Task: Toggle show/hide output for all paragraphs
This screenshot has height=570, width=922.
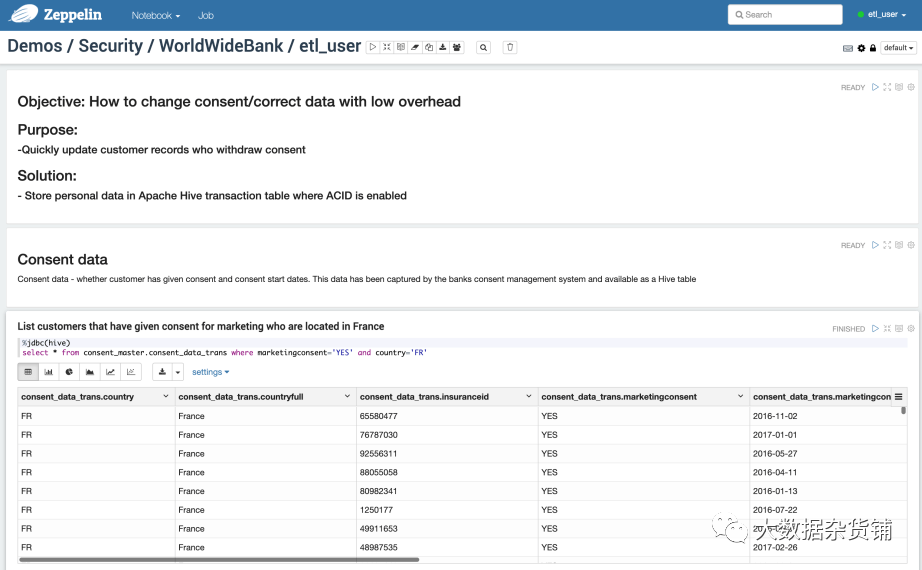Action: pos(401,47)
